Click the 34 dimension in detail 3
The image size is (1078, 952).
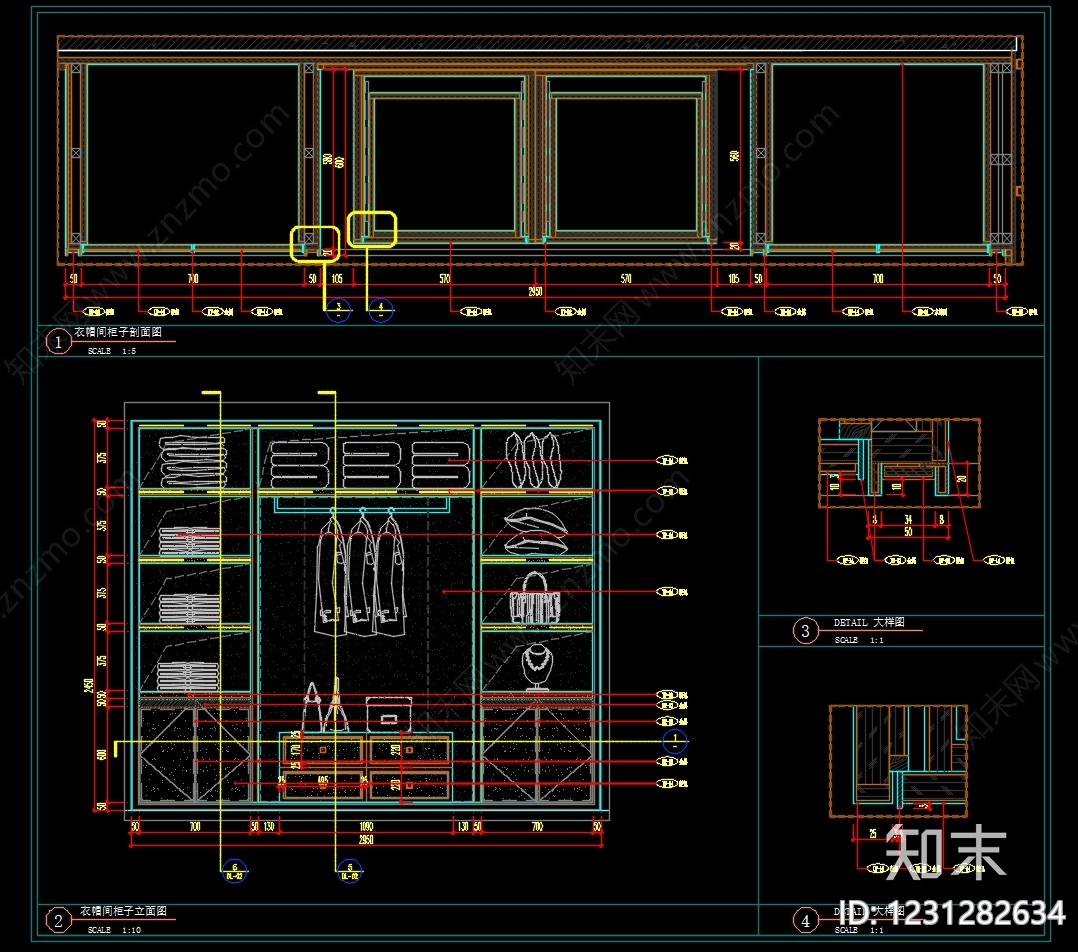(x=908, y=520)
